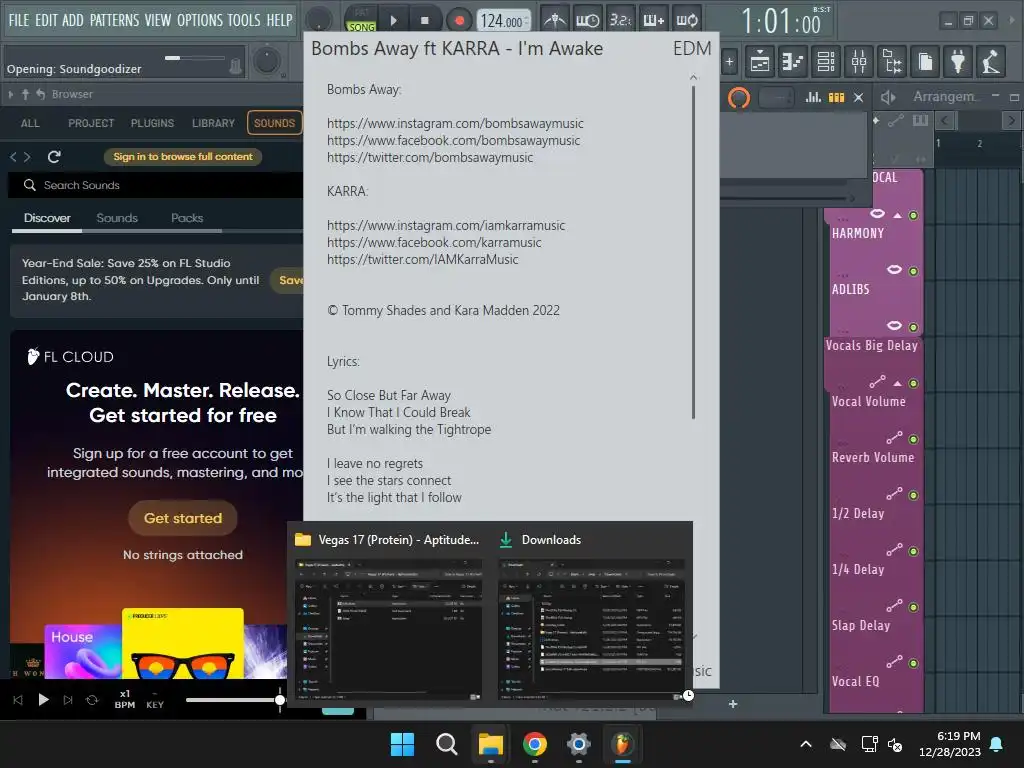Go back in Sounds browser navigation
The image size is (1024, 768).
point(13,157)
